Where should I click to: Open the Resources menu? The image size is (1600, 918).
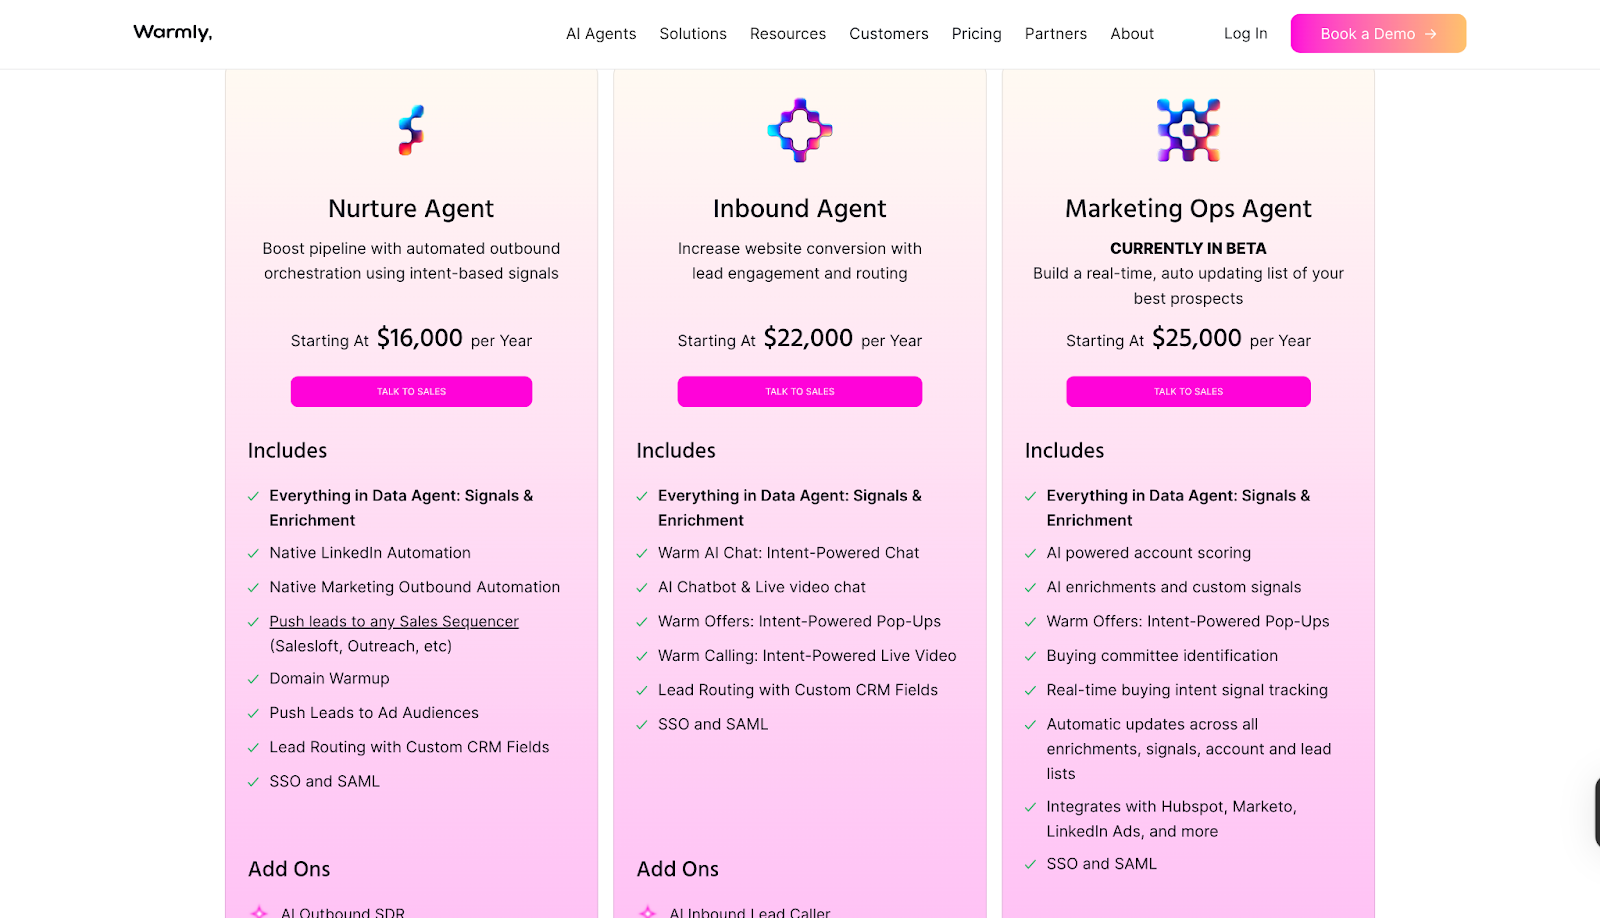(788, 34)
